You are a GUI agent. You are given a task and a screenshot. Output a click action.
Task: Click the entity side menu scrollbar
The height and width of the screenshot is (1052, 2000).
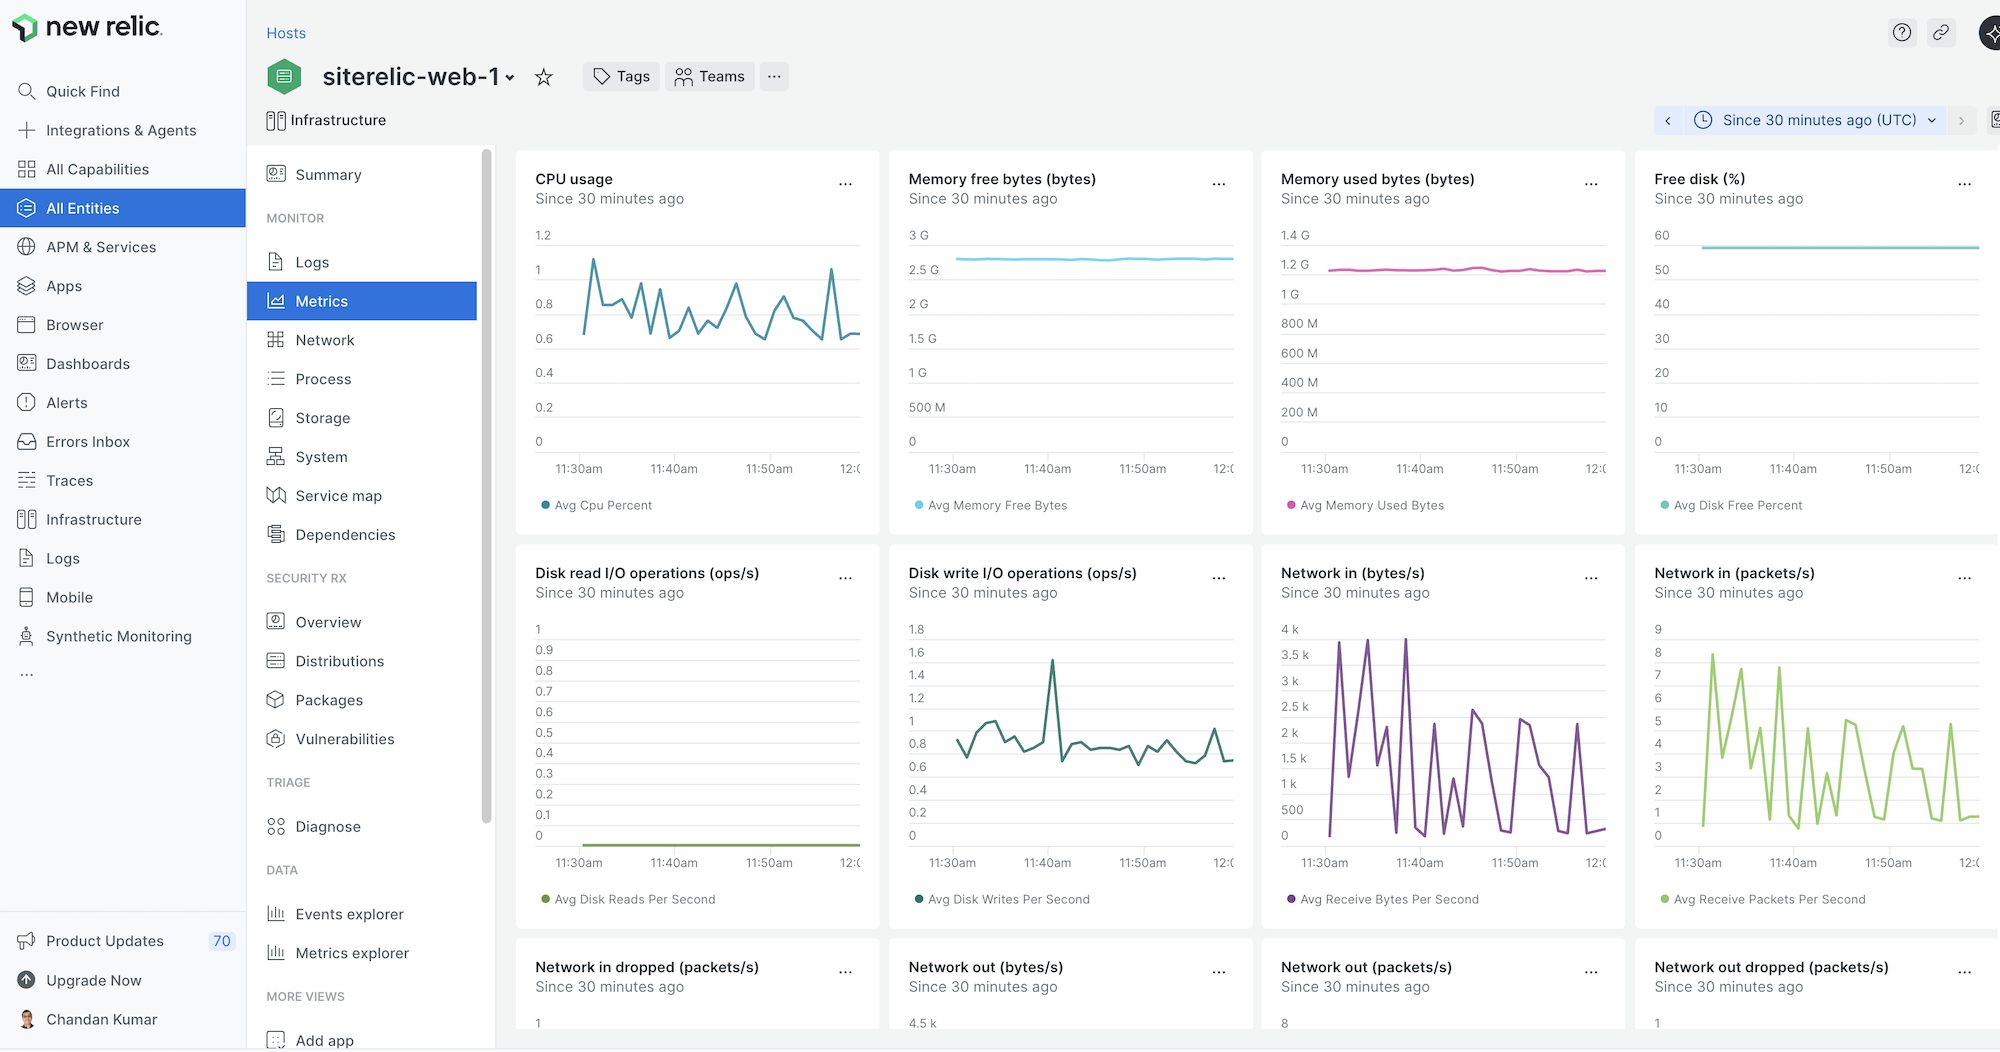[487, 485]
